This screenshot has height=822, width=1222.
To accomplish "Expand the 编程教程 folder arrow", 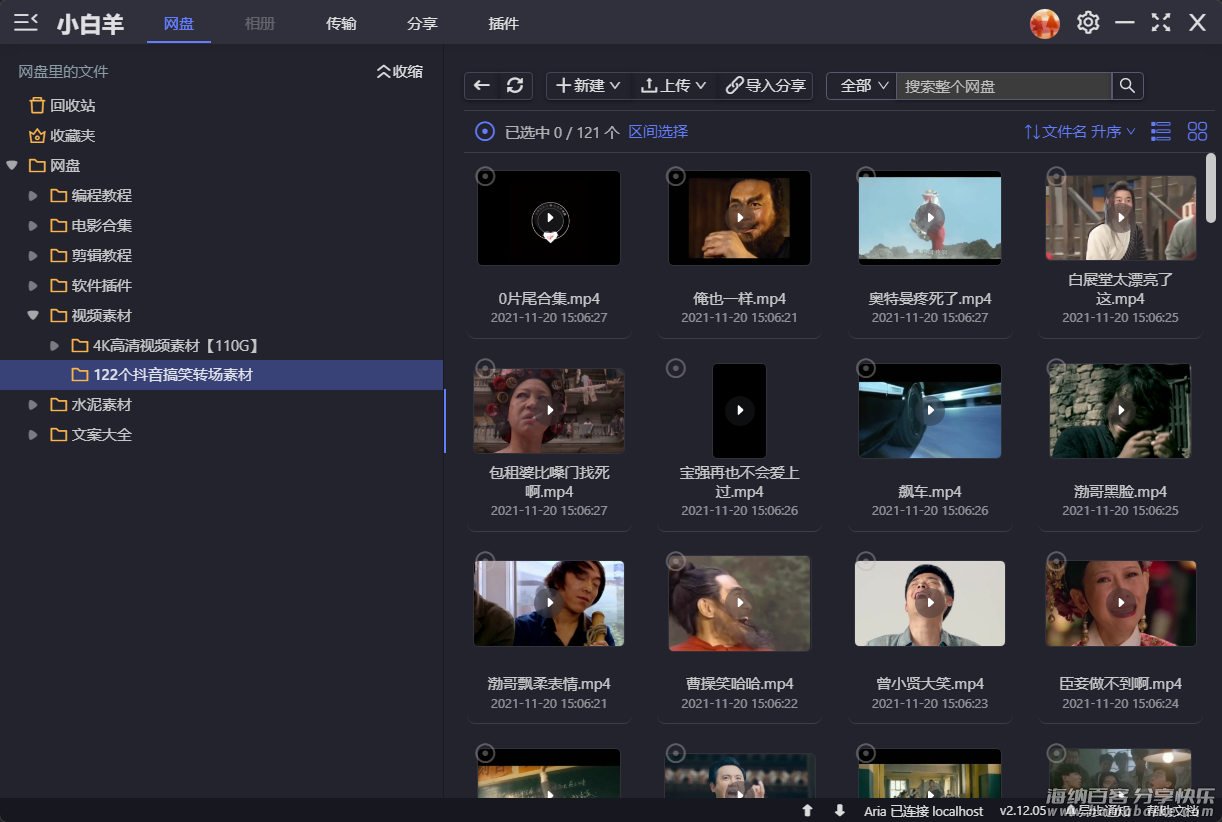I will pos(33,196).
